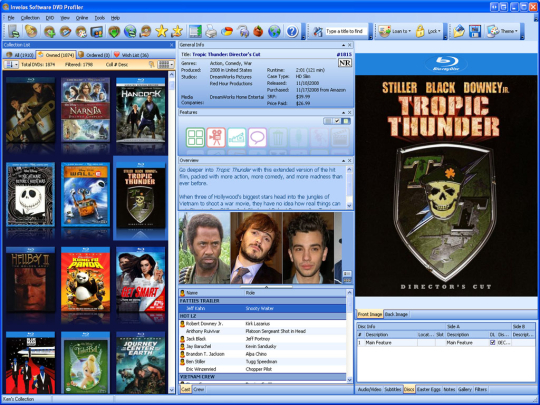Switch to the Wish List tab
Image resolution: width=540 pixels, height=405 pixels.
coord(132,55)
